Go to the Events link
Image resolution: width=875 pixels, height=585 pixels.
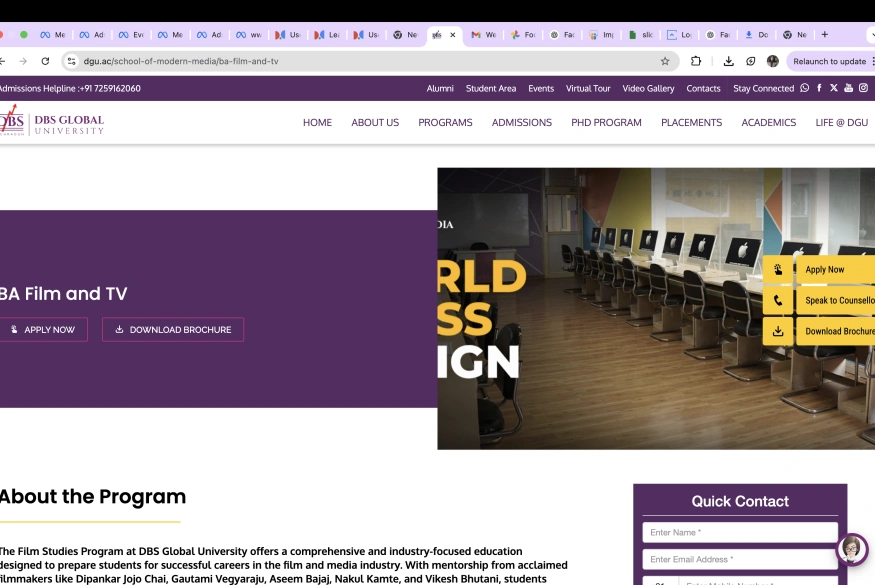pyautogui.click(x=541, y=88)
